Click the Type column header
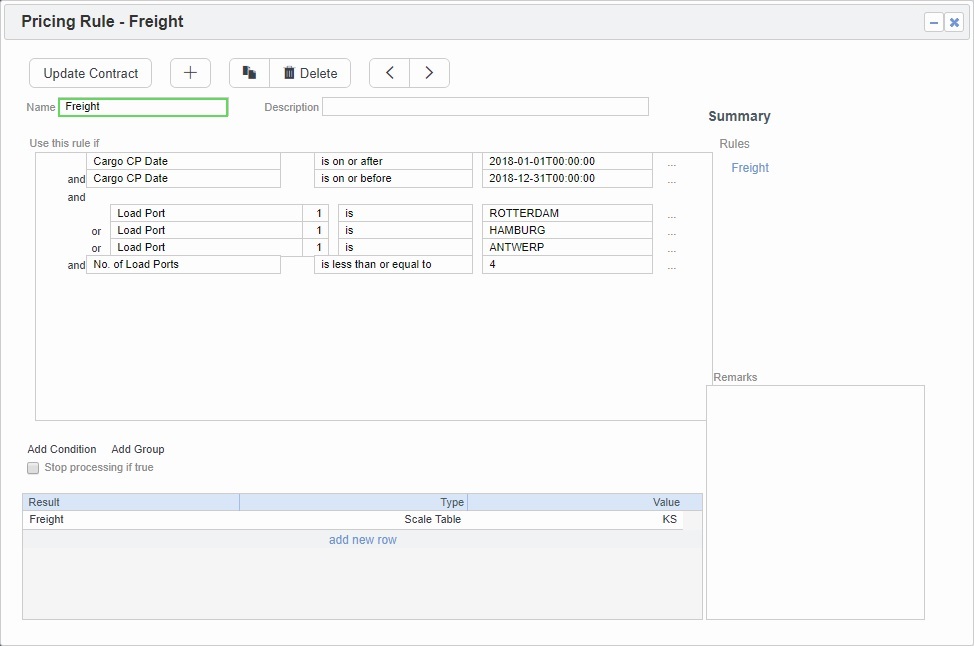The height and width of the screenshot is (646, 974). click(x=353, y=502)
